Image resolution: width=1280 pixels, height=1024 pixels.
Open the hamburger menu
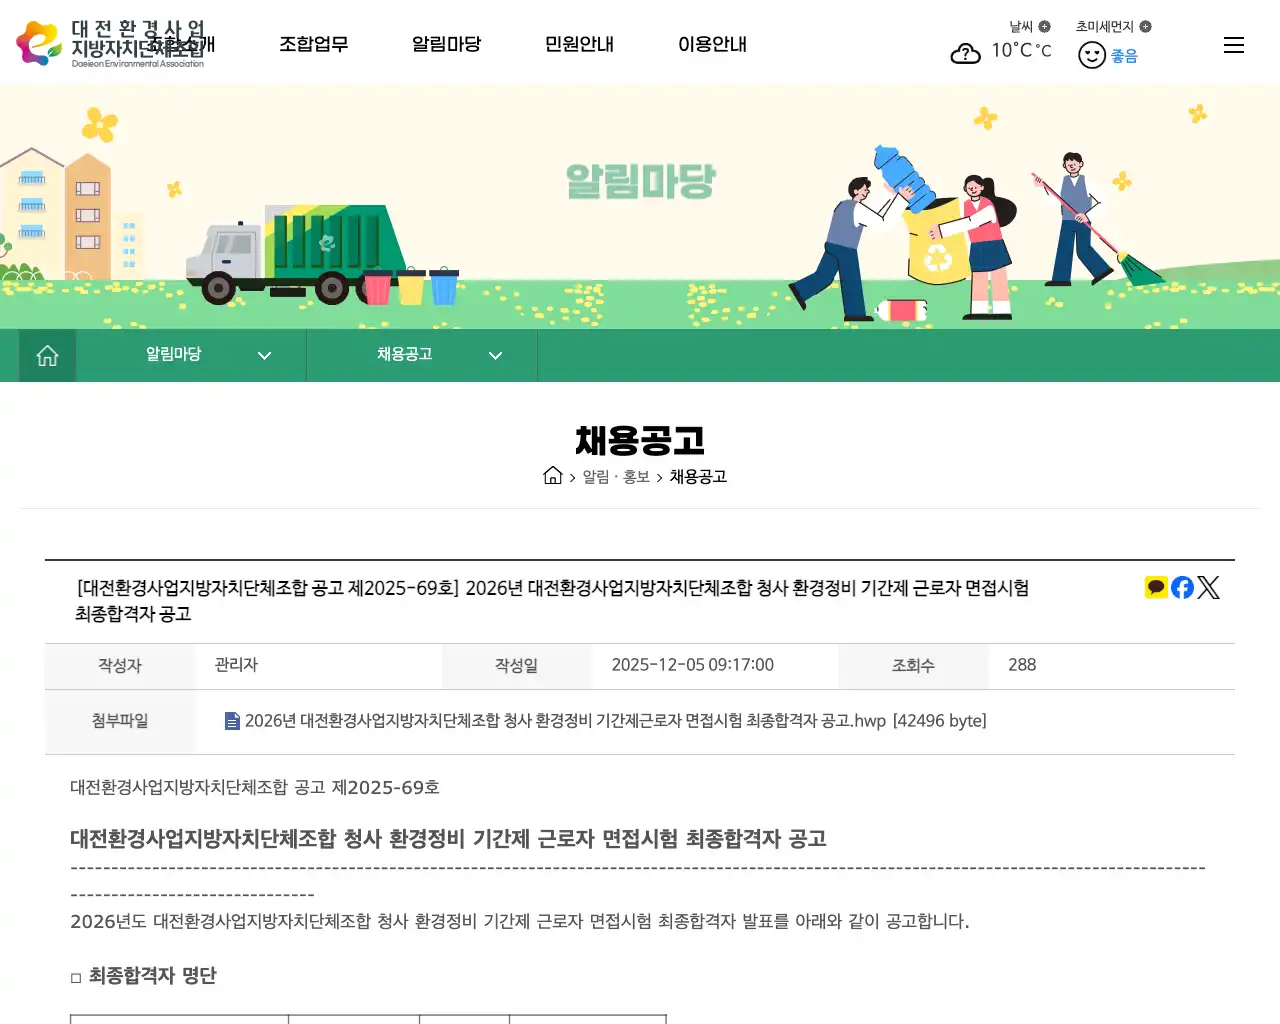1233,45
